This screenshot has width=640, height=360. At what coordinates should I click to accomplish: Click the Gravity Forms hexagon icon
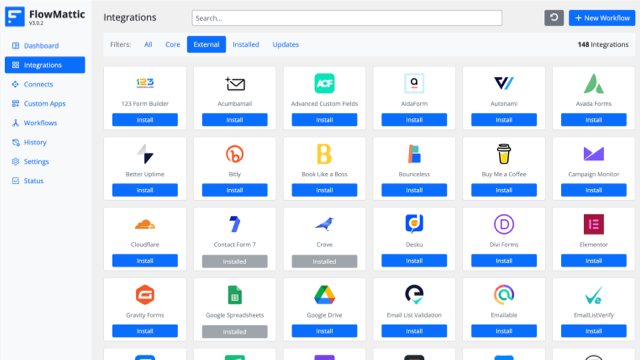145,295
